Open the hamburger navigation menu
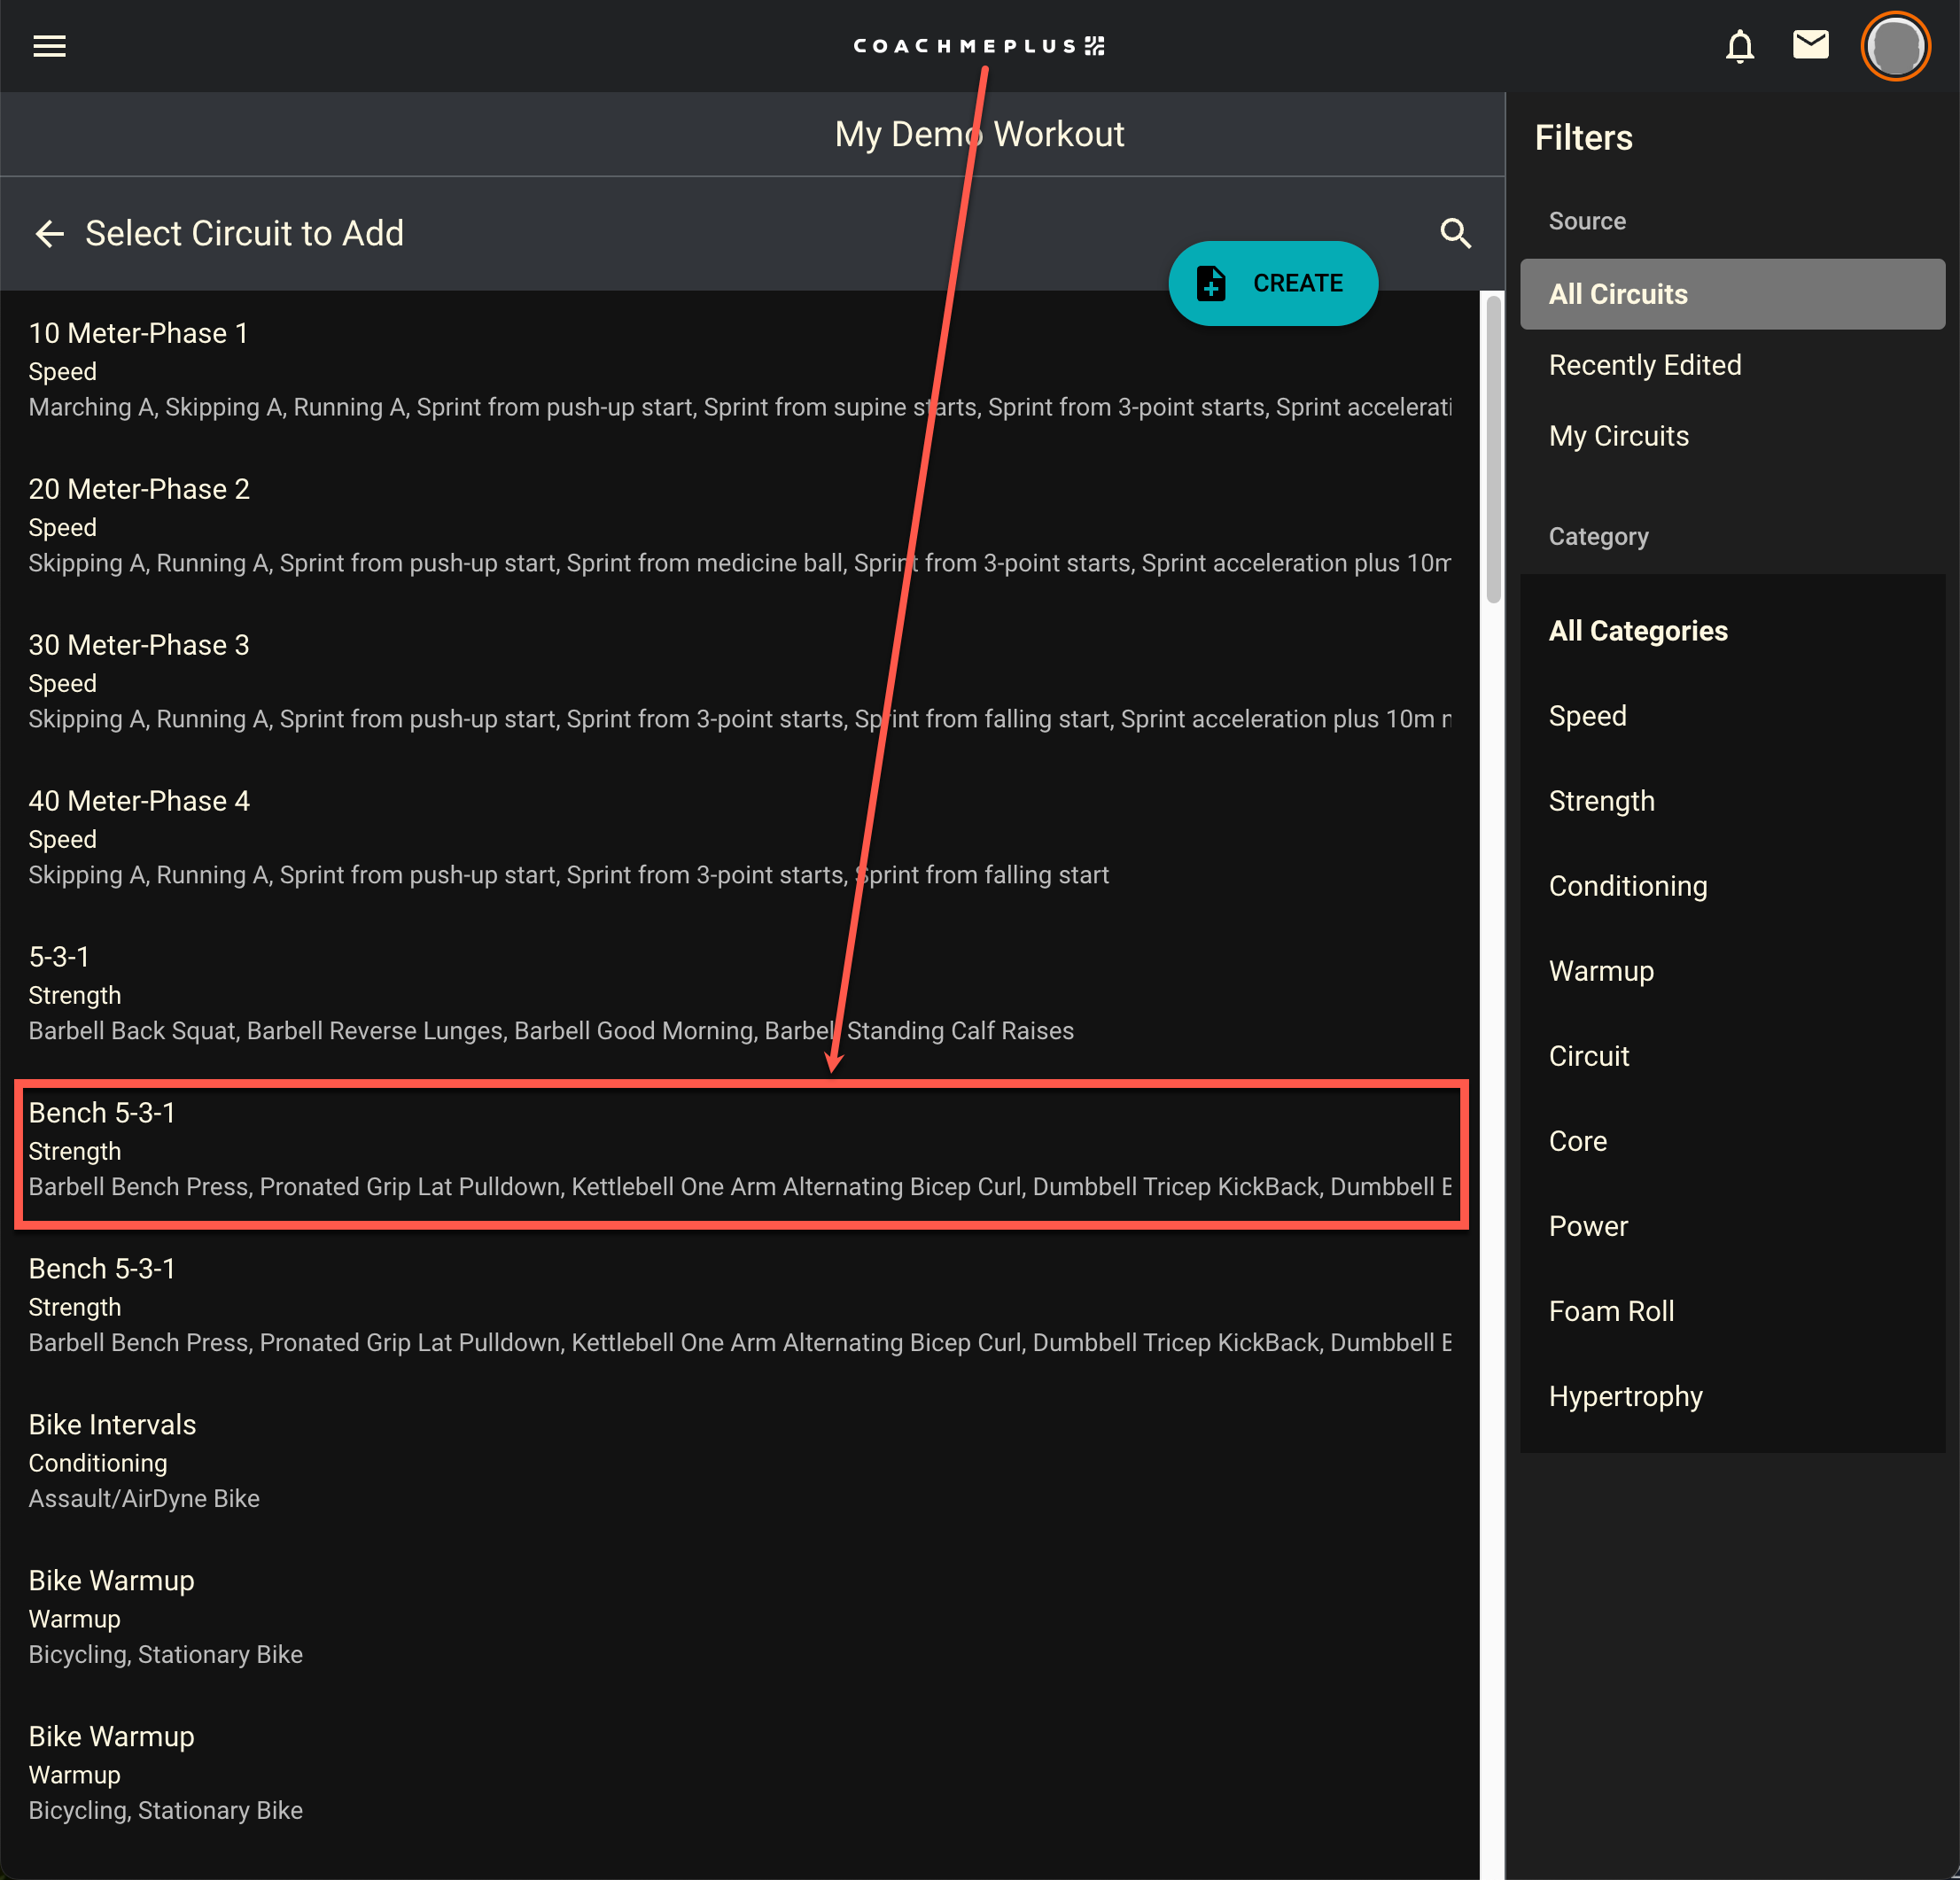 pos(49,46)
